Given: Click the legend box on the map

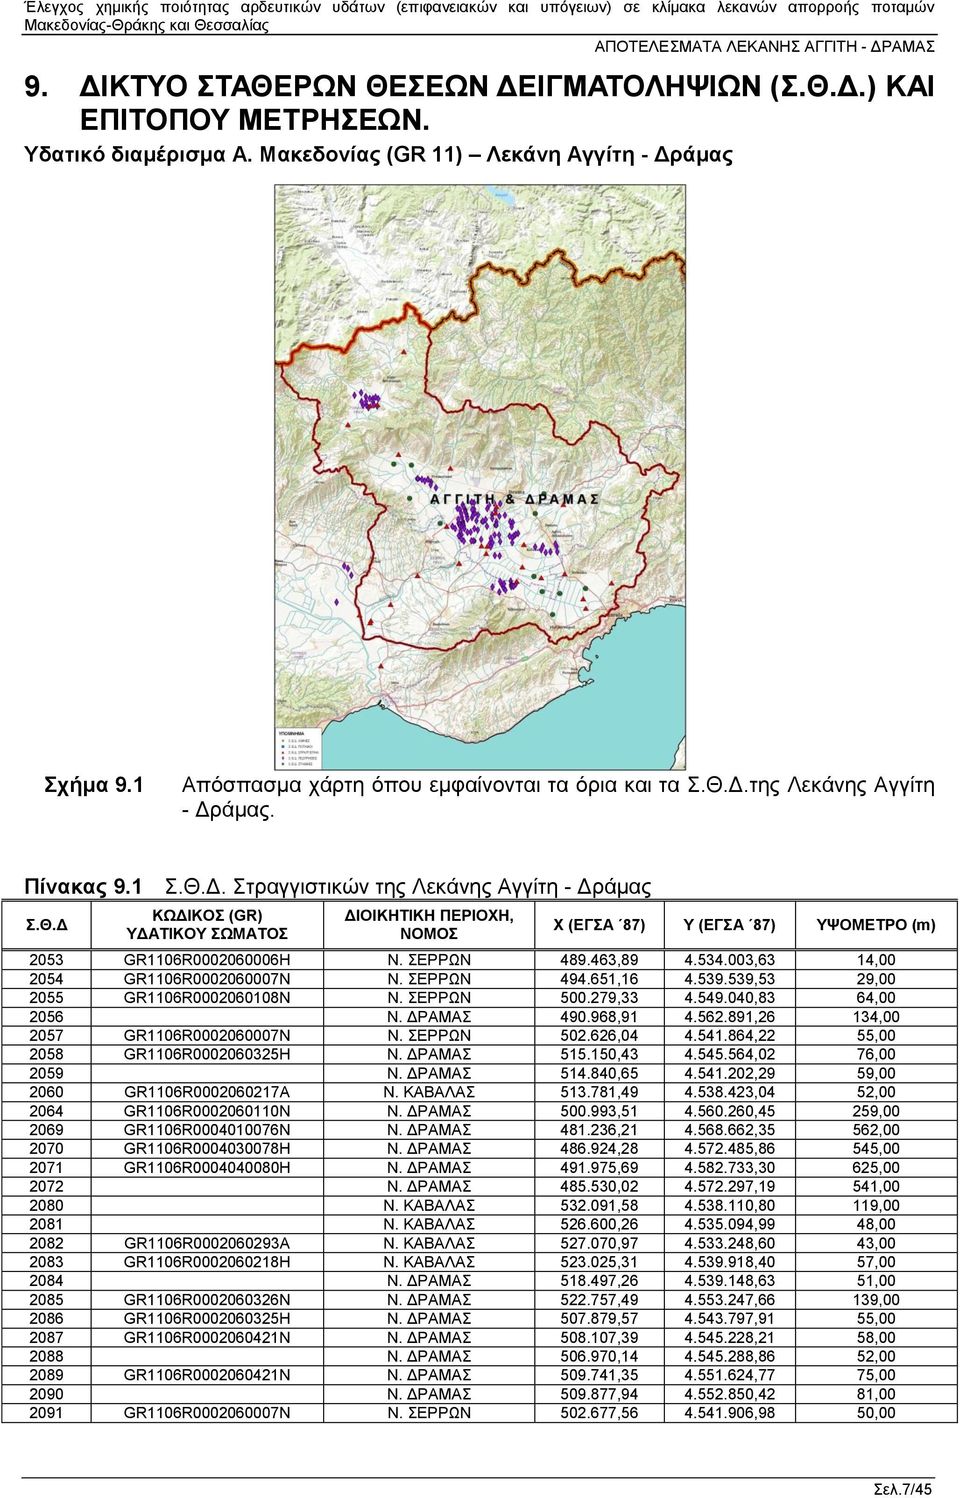Looking at the screenshot, I should coord(301,747).
